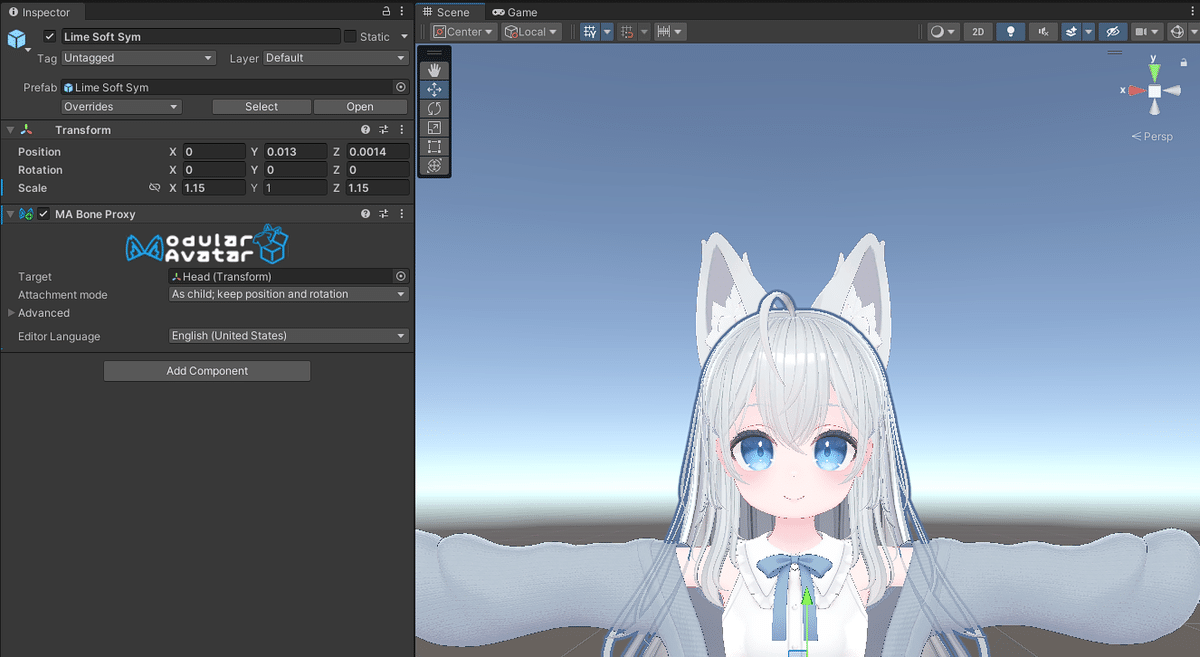Select the Move tool in Scene
The image size is (1200, 657).
pyautogui.click(x=434, y=89)
